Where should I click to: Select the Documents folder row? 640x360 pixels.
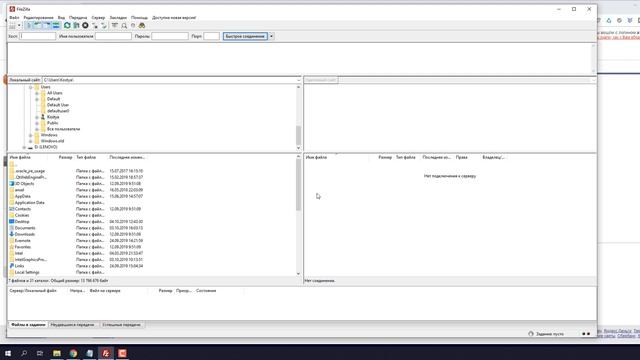click(151, 228)
